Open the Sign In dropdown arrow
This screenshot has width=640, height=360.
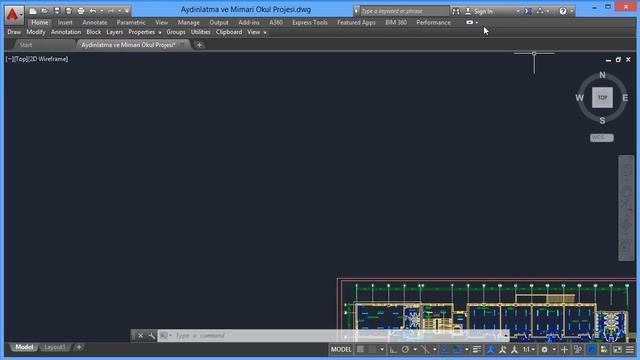(518, 11)
